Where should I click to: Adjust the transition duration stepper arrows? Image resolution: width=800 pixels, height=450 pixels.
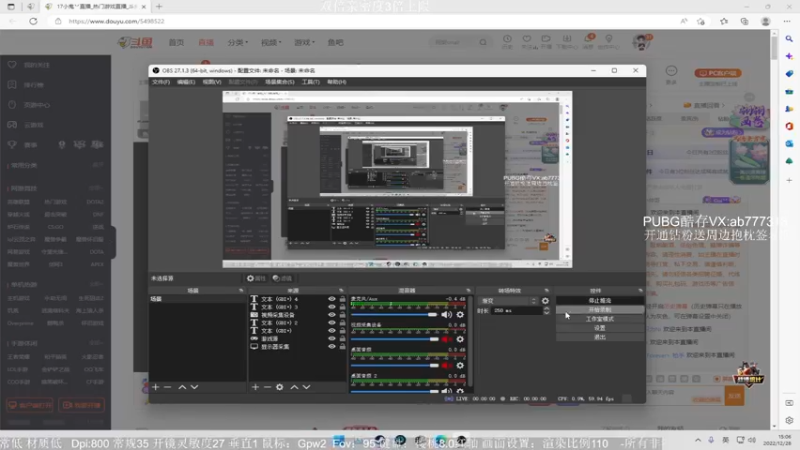(x=546, y=310)
